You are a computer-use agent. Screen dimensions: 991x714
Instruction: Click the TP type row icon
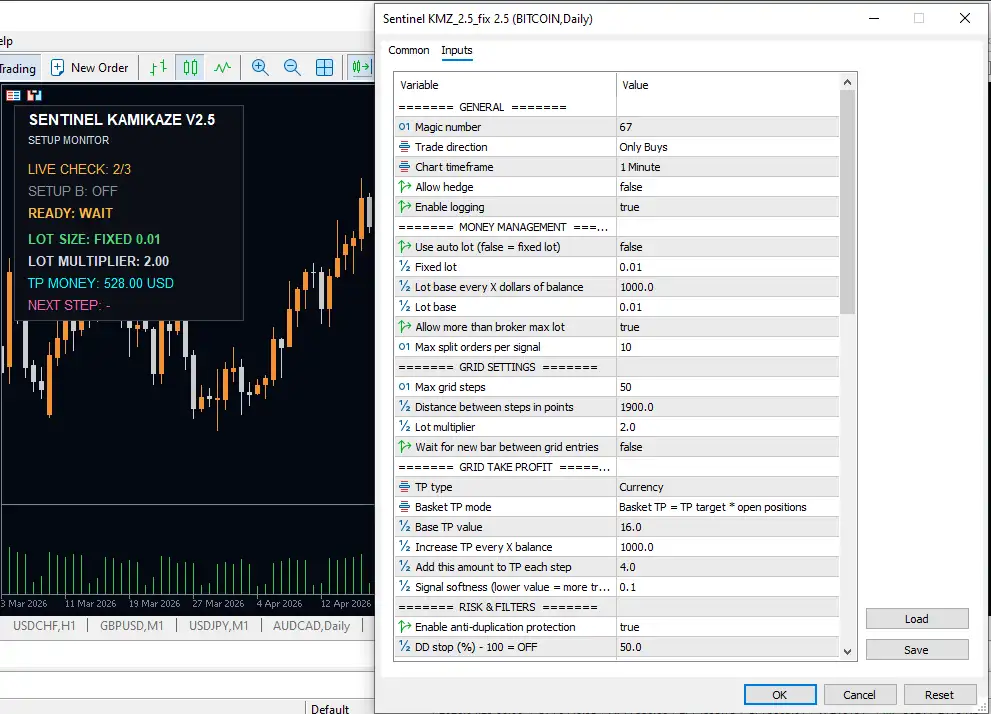click(404, 487)
